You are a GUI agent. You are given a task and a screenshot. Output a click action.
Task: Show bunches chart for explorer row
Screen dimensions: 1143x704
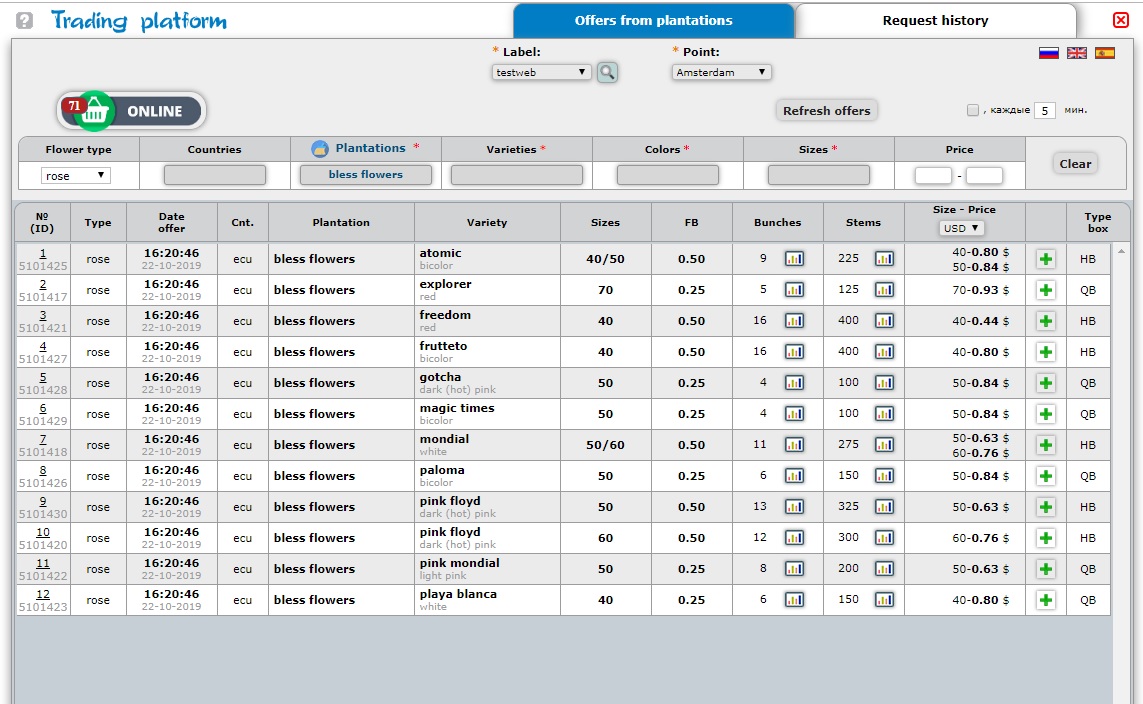[x=794, y=290]
